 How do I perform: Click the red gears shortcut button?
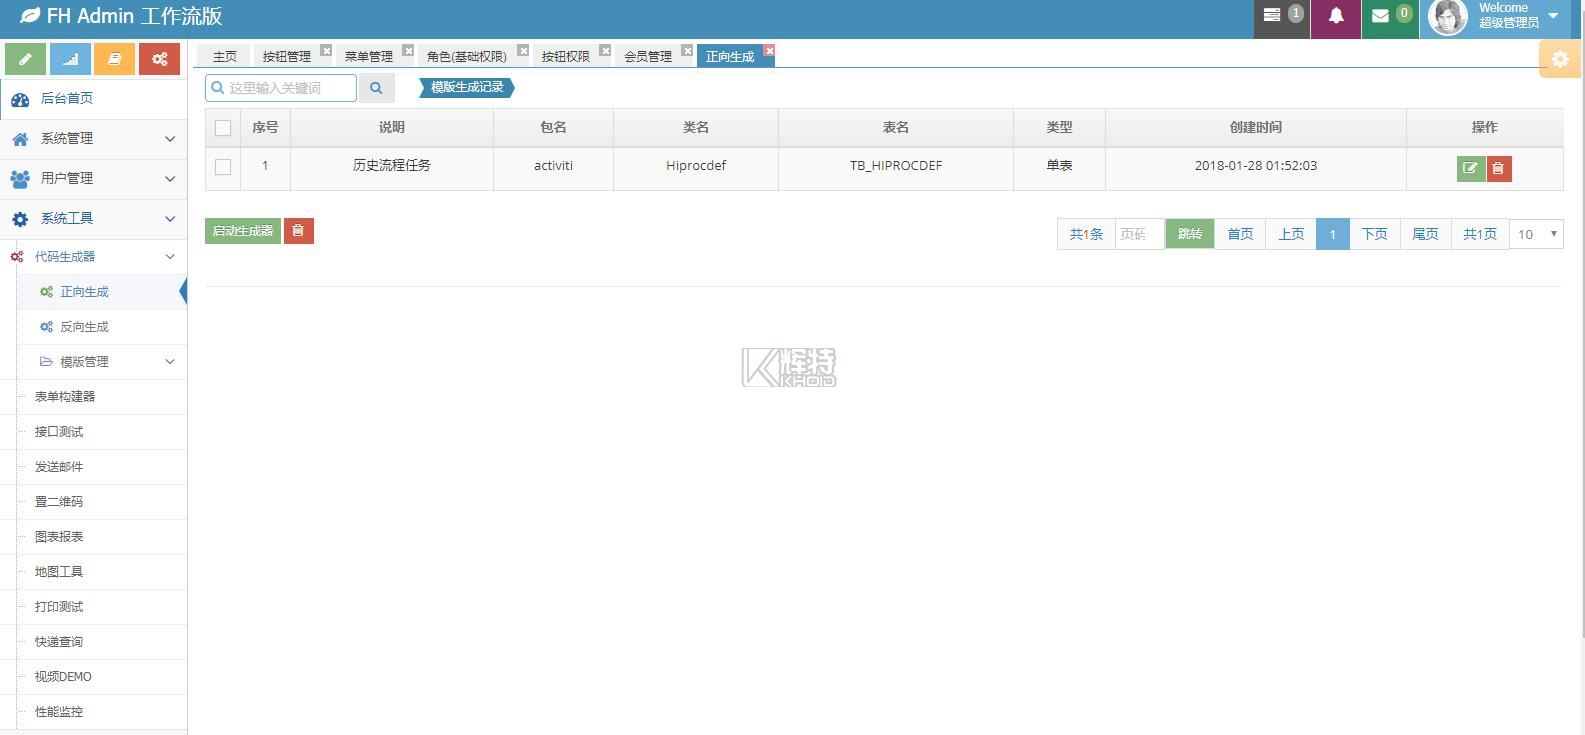point(159,59)
